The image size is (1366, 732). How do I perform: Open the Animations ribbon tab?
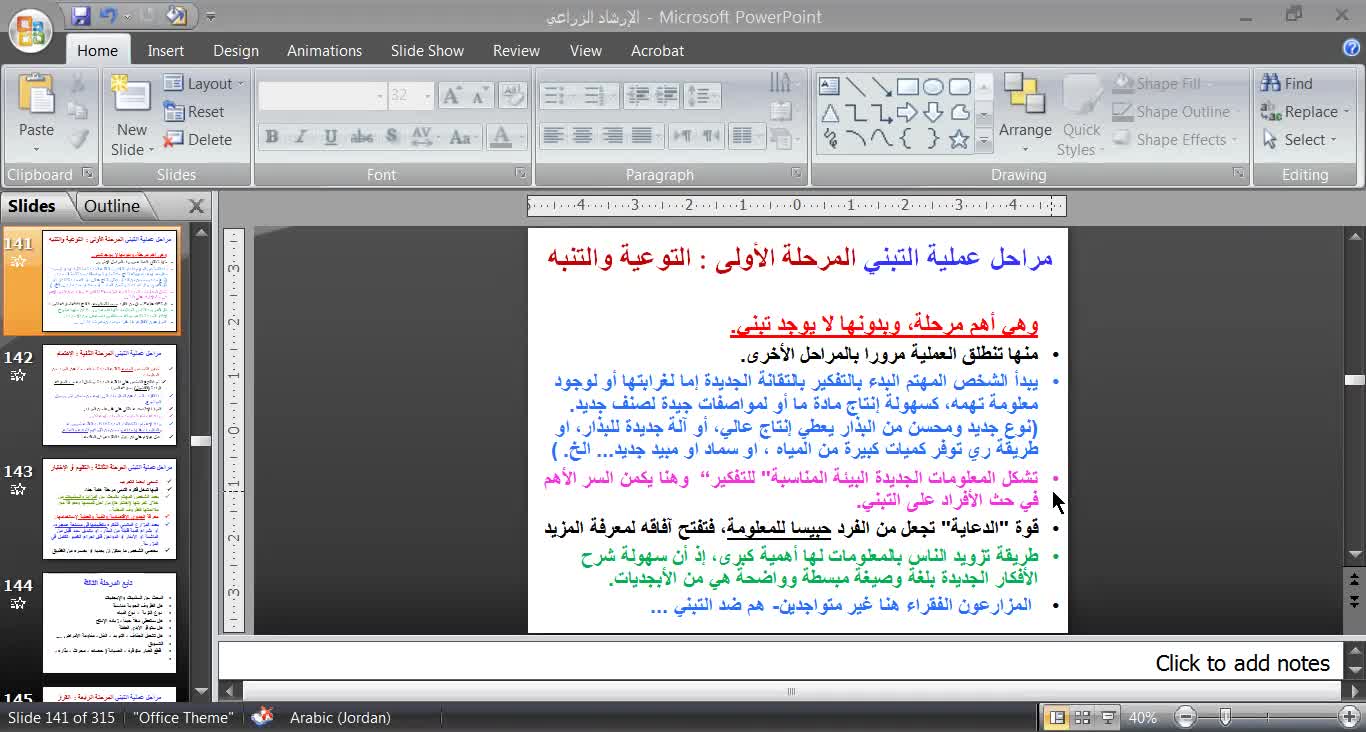tap(324, 51)
